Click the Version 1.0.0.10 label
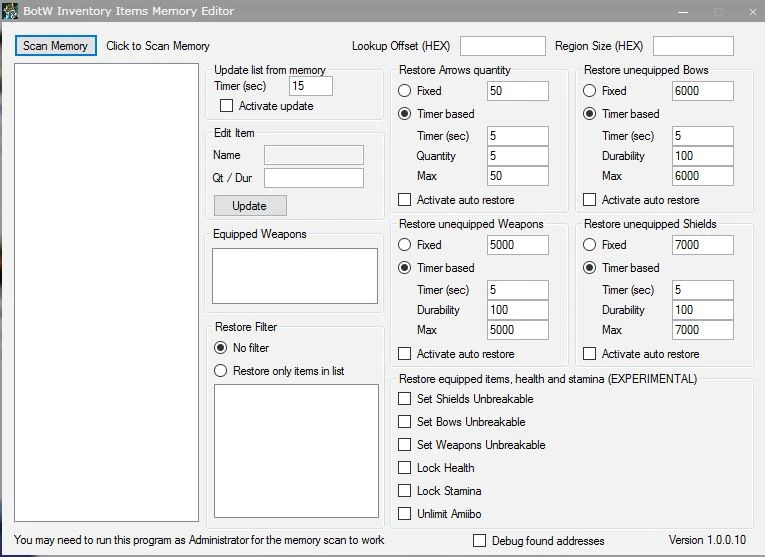The height and width of the screenshot is (557, 765). coord(707,540)
